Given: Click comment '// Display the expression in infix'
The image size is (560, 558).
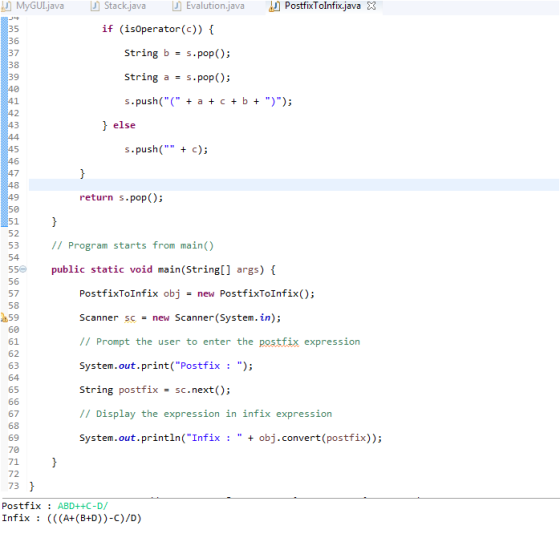Looking at the screenshot, I should click(206, 414).
